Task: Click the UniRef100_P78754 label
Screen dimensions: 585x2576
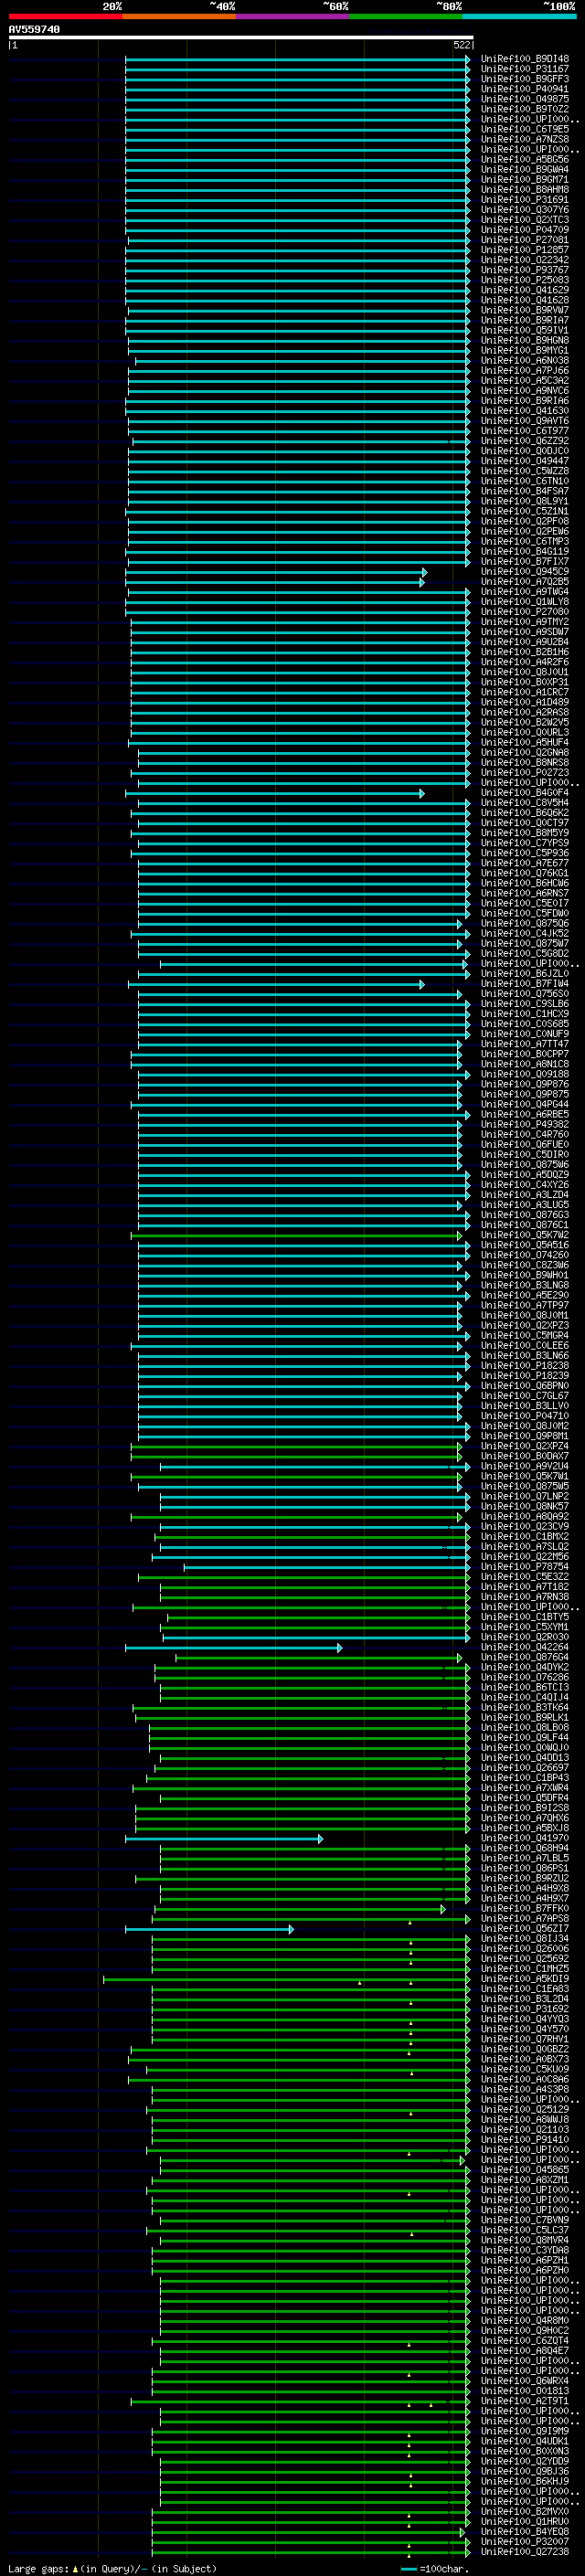Action: coord(524,1567)
